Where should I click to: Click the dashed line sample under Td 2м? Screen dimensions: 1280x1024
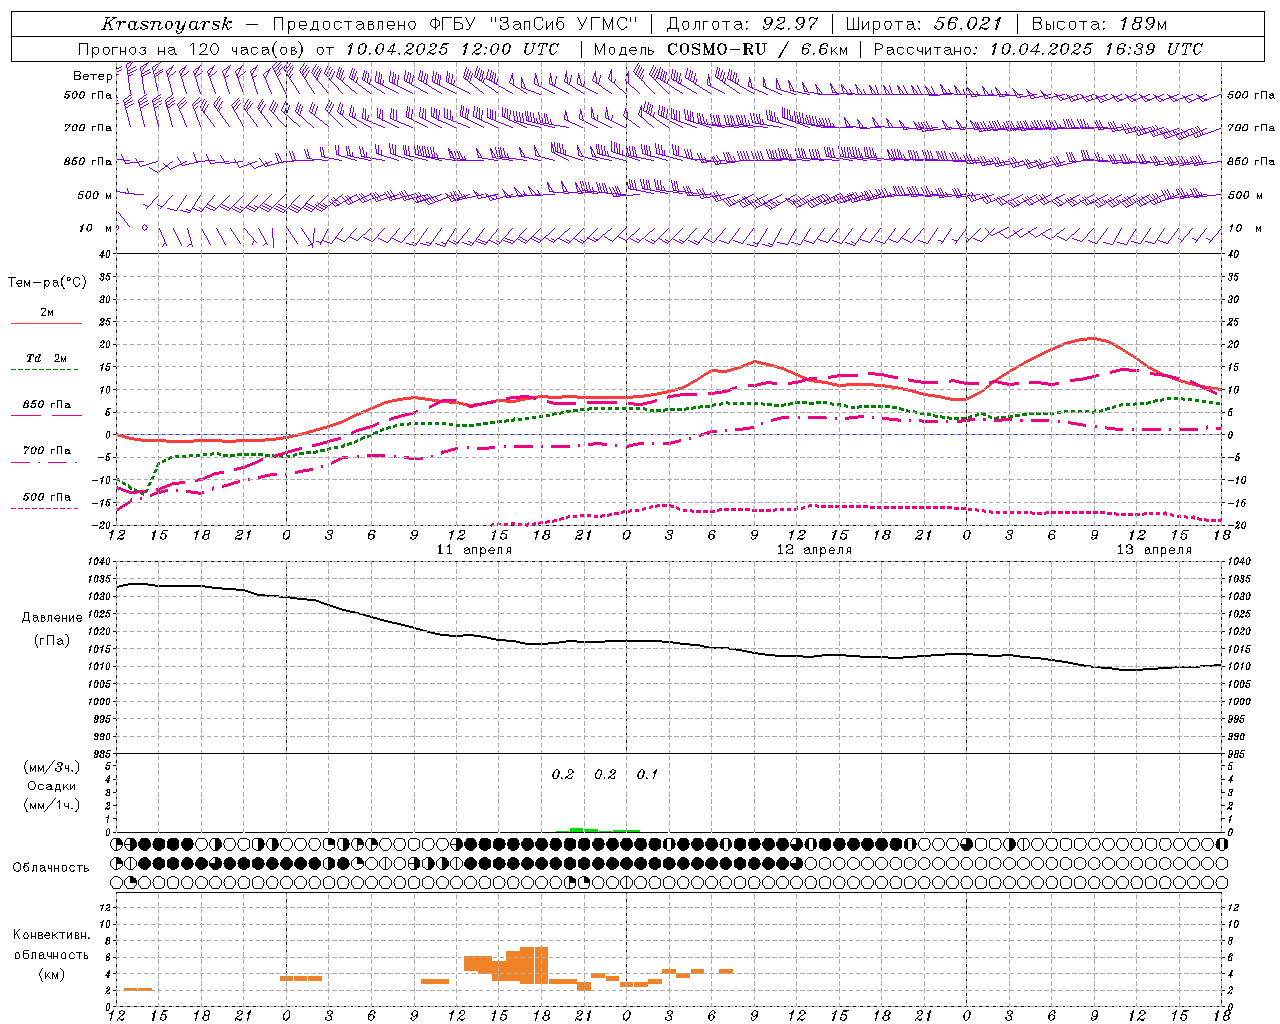(45, 370)
